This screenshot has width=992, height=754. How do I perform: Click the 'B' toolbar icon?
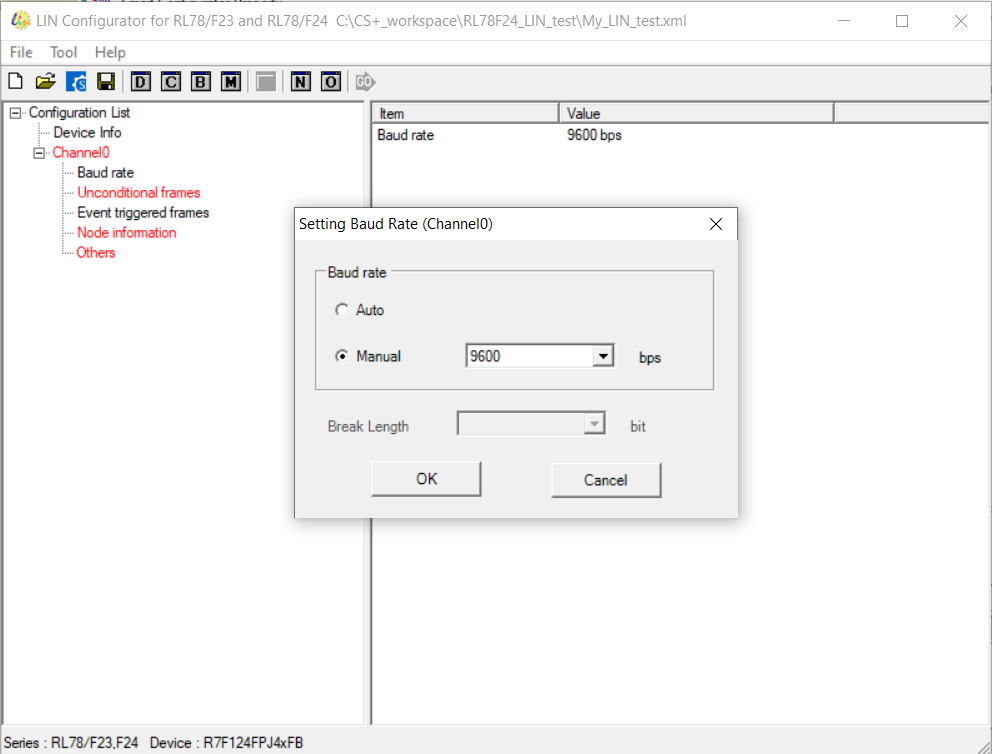tap(201, 82)
